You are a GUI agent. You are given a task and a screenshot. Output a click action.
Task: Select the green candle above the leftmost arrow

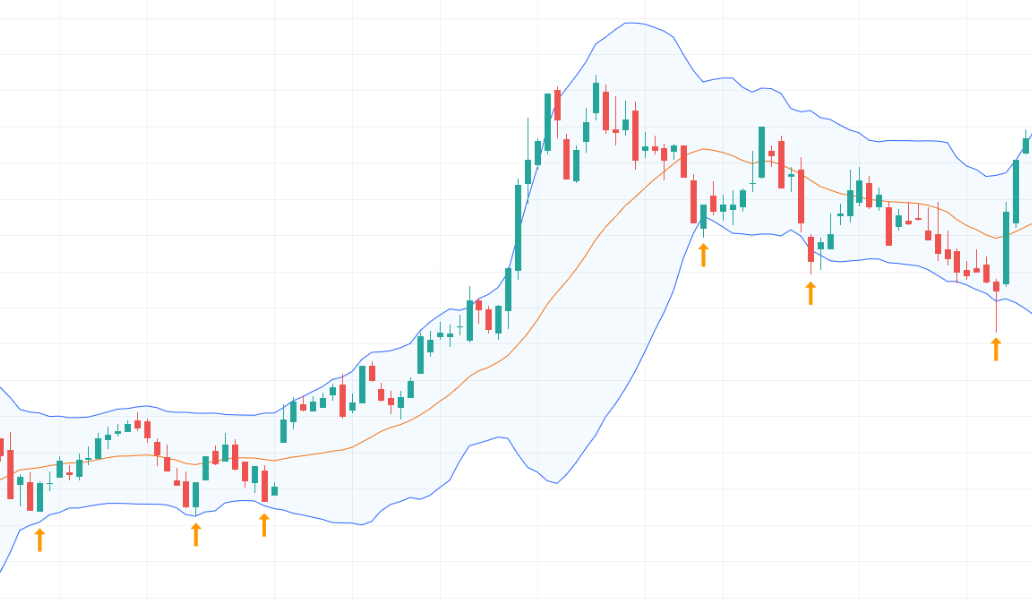click(40, 496)
